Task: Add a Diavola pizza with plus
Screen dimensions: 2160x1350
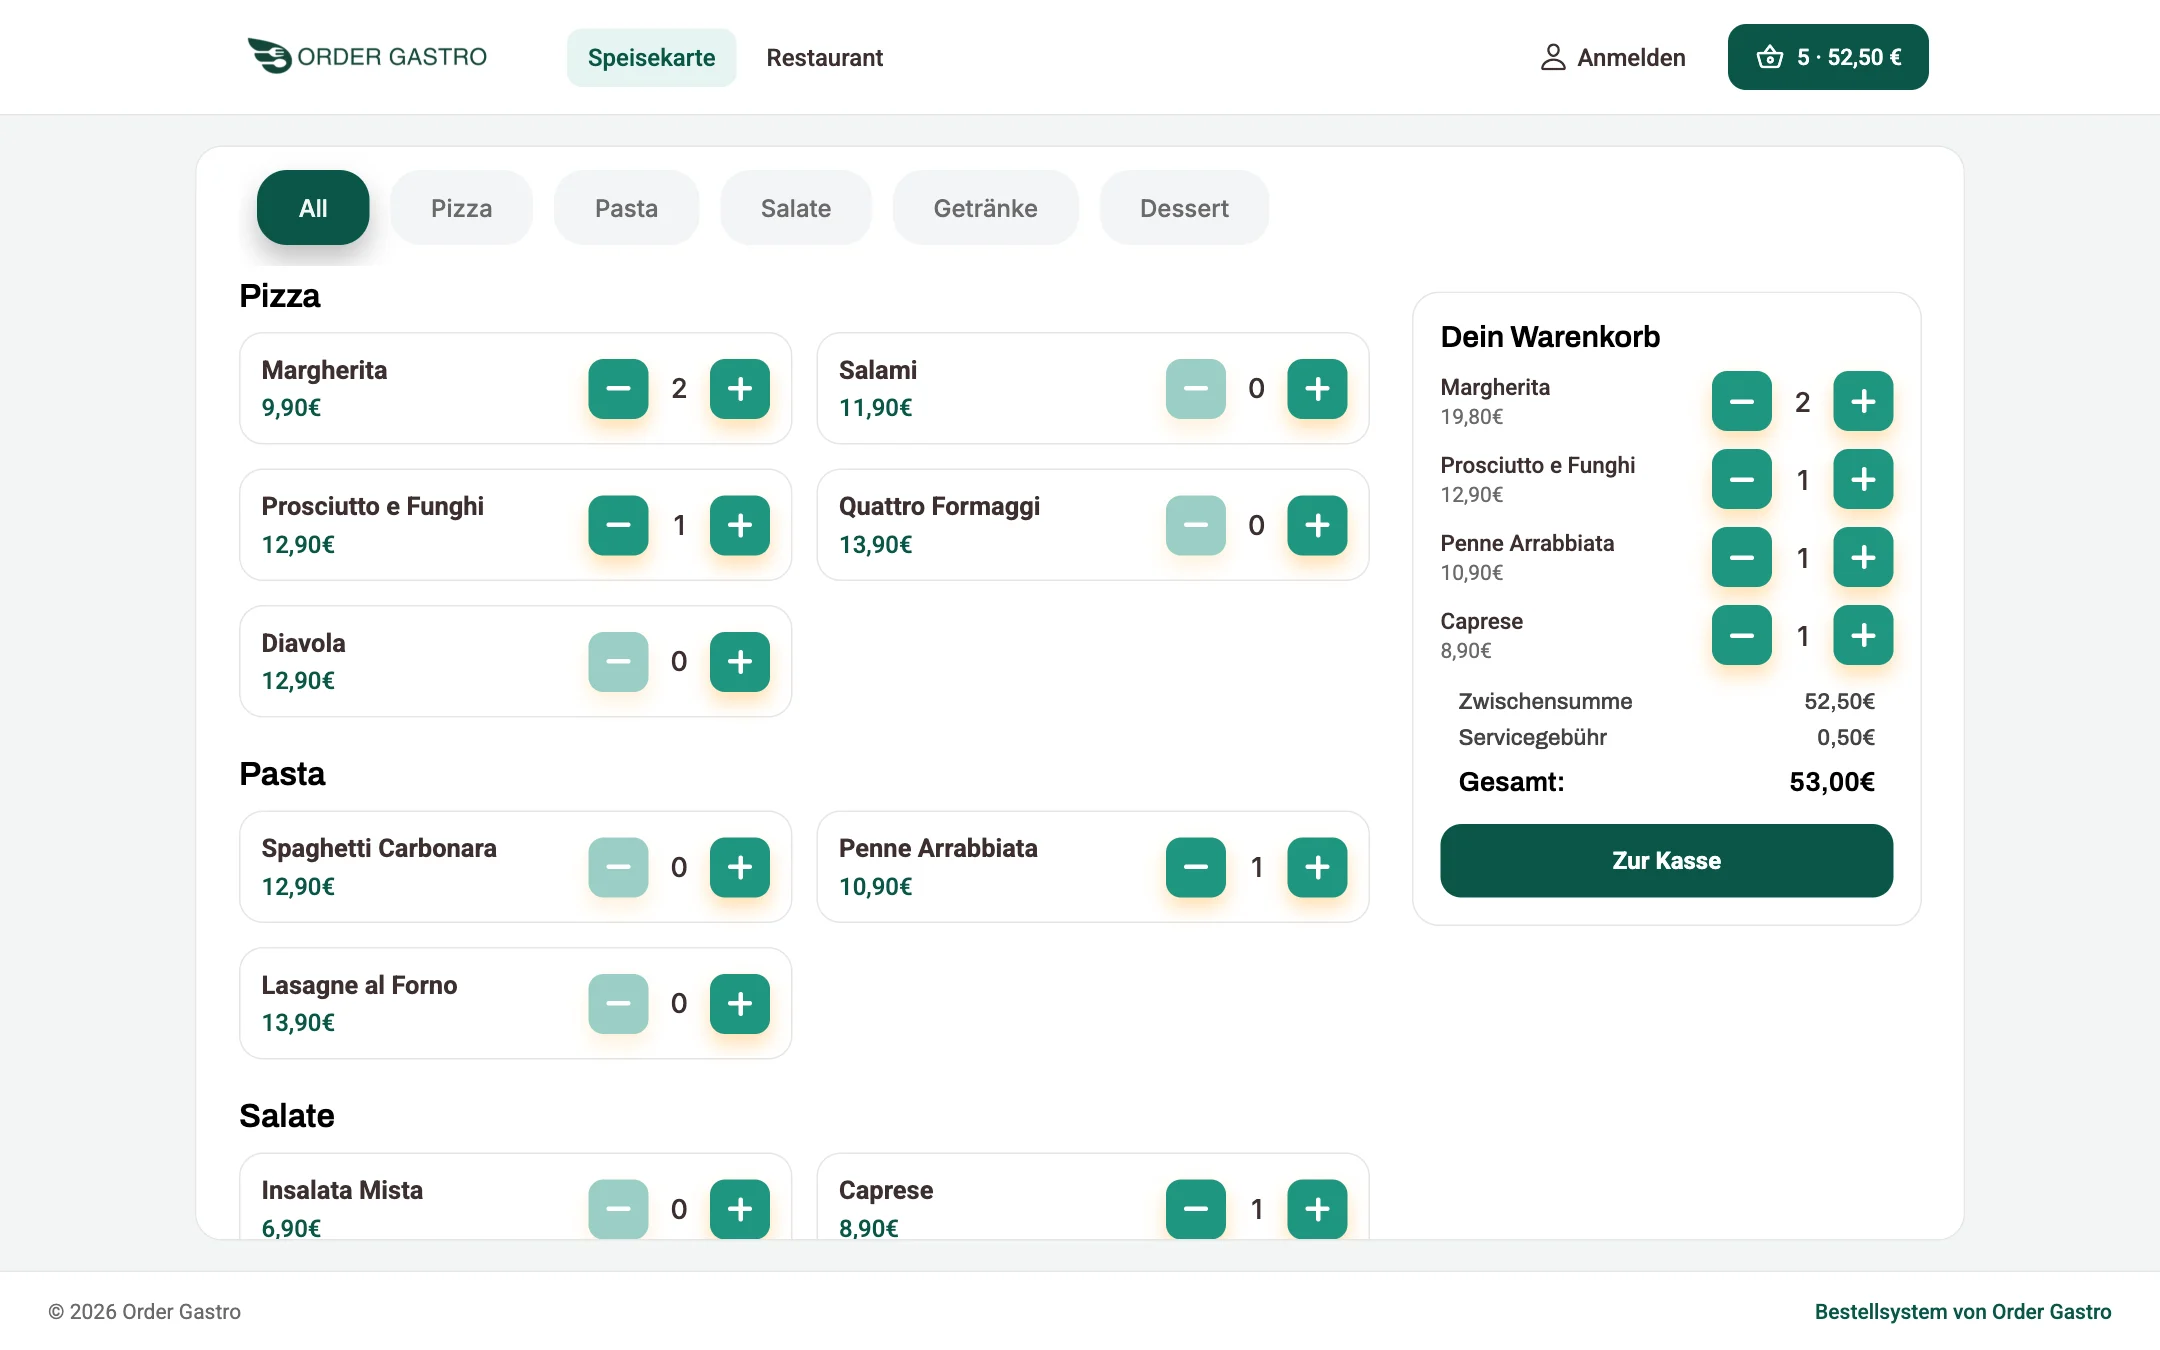Action: pyautogui.click(x=740, y=661)
